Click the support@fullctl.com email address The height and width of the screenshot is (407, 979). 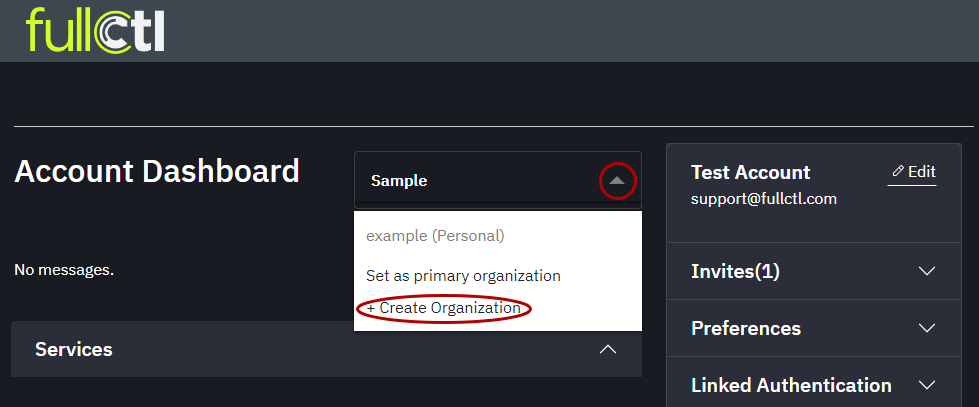click(763, 199)
